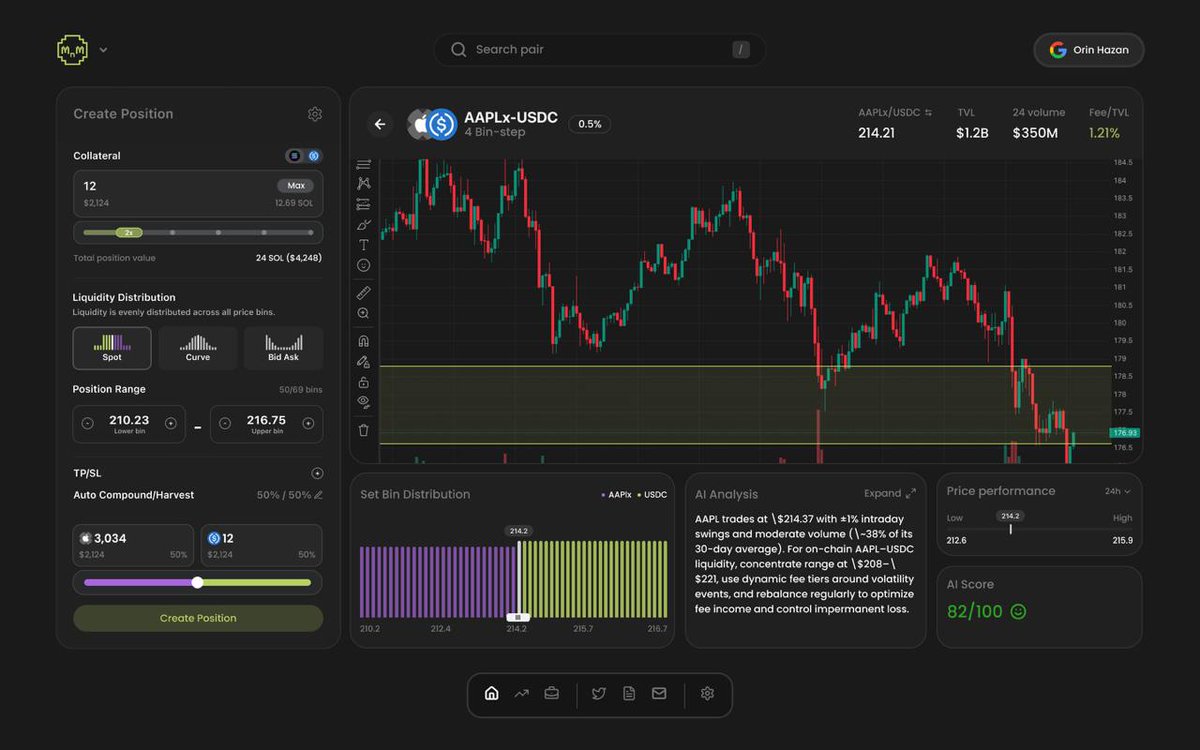Select the parallel channel drawing tool
Screen dimensions: 1200x750
tap(363, 204)
